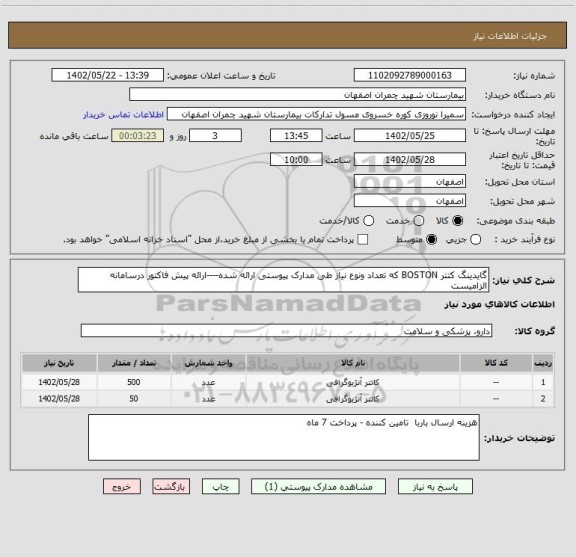Click the پاسخ به نیاز button
This screenshot has height=557, width=576.
pyautogui.click(x=435, y=487)
